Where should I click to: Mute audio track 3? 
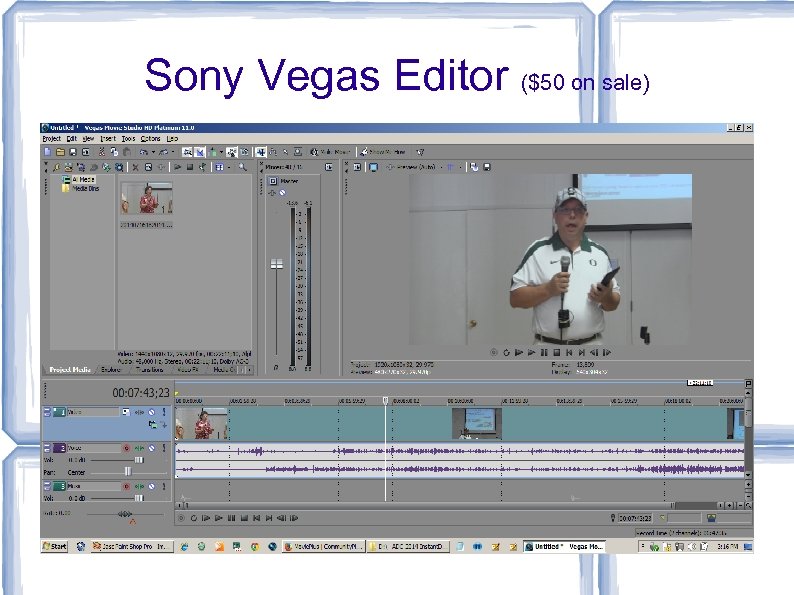coord(151,486)
